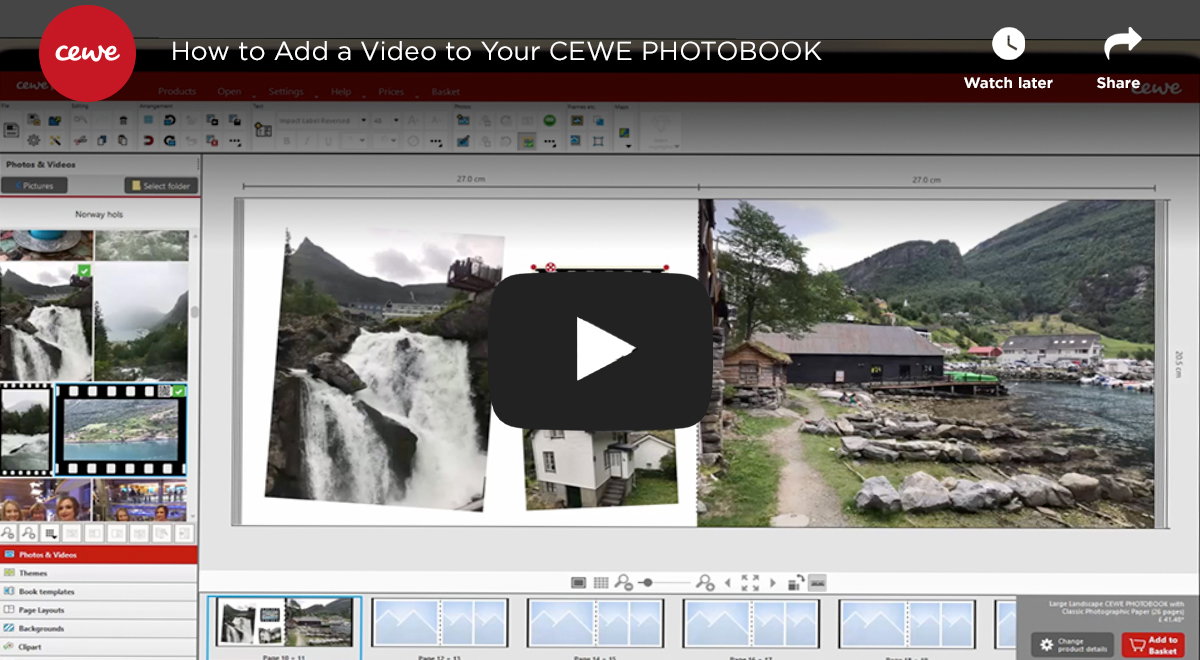Switch to Backgrounds panel

[x=99, y=628]
